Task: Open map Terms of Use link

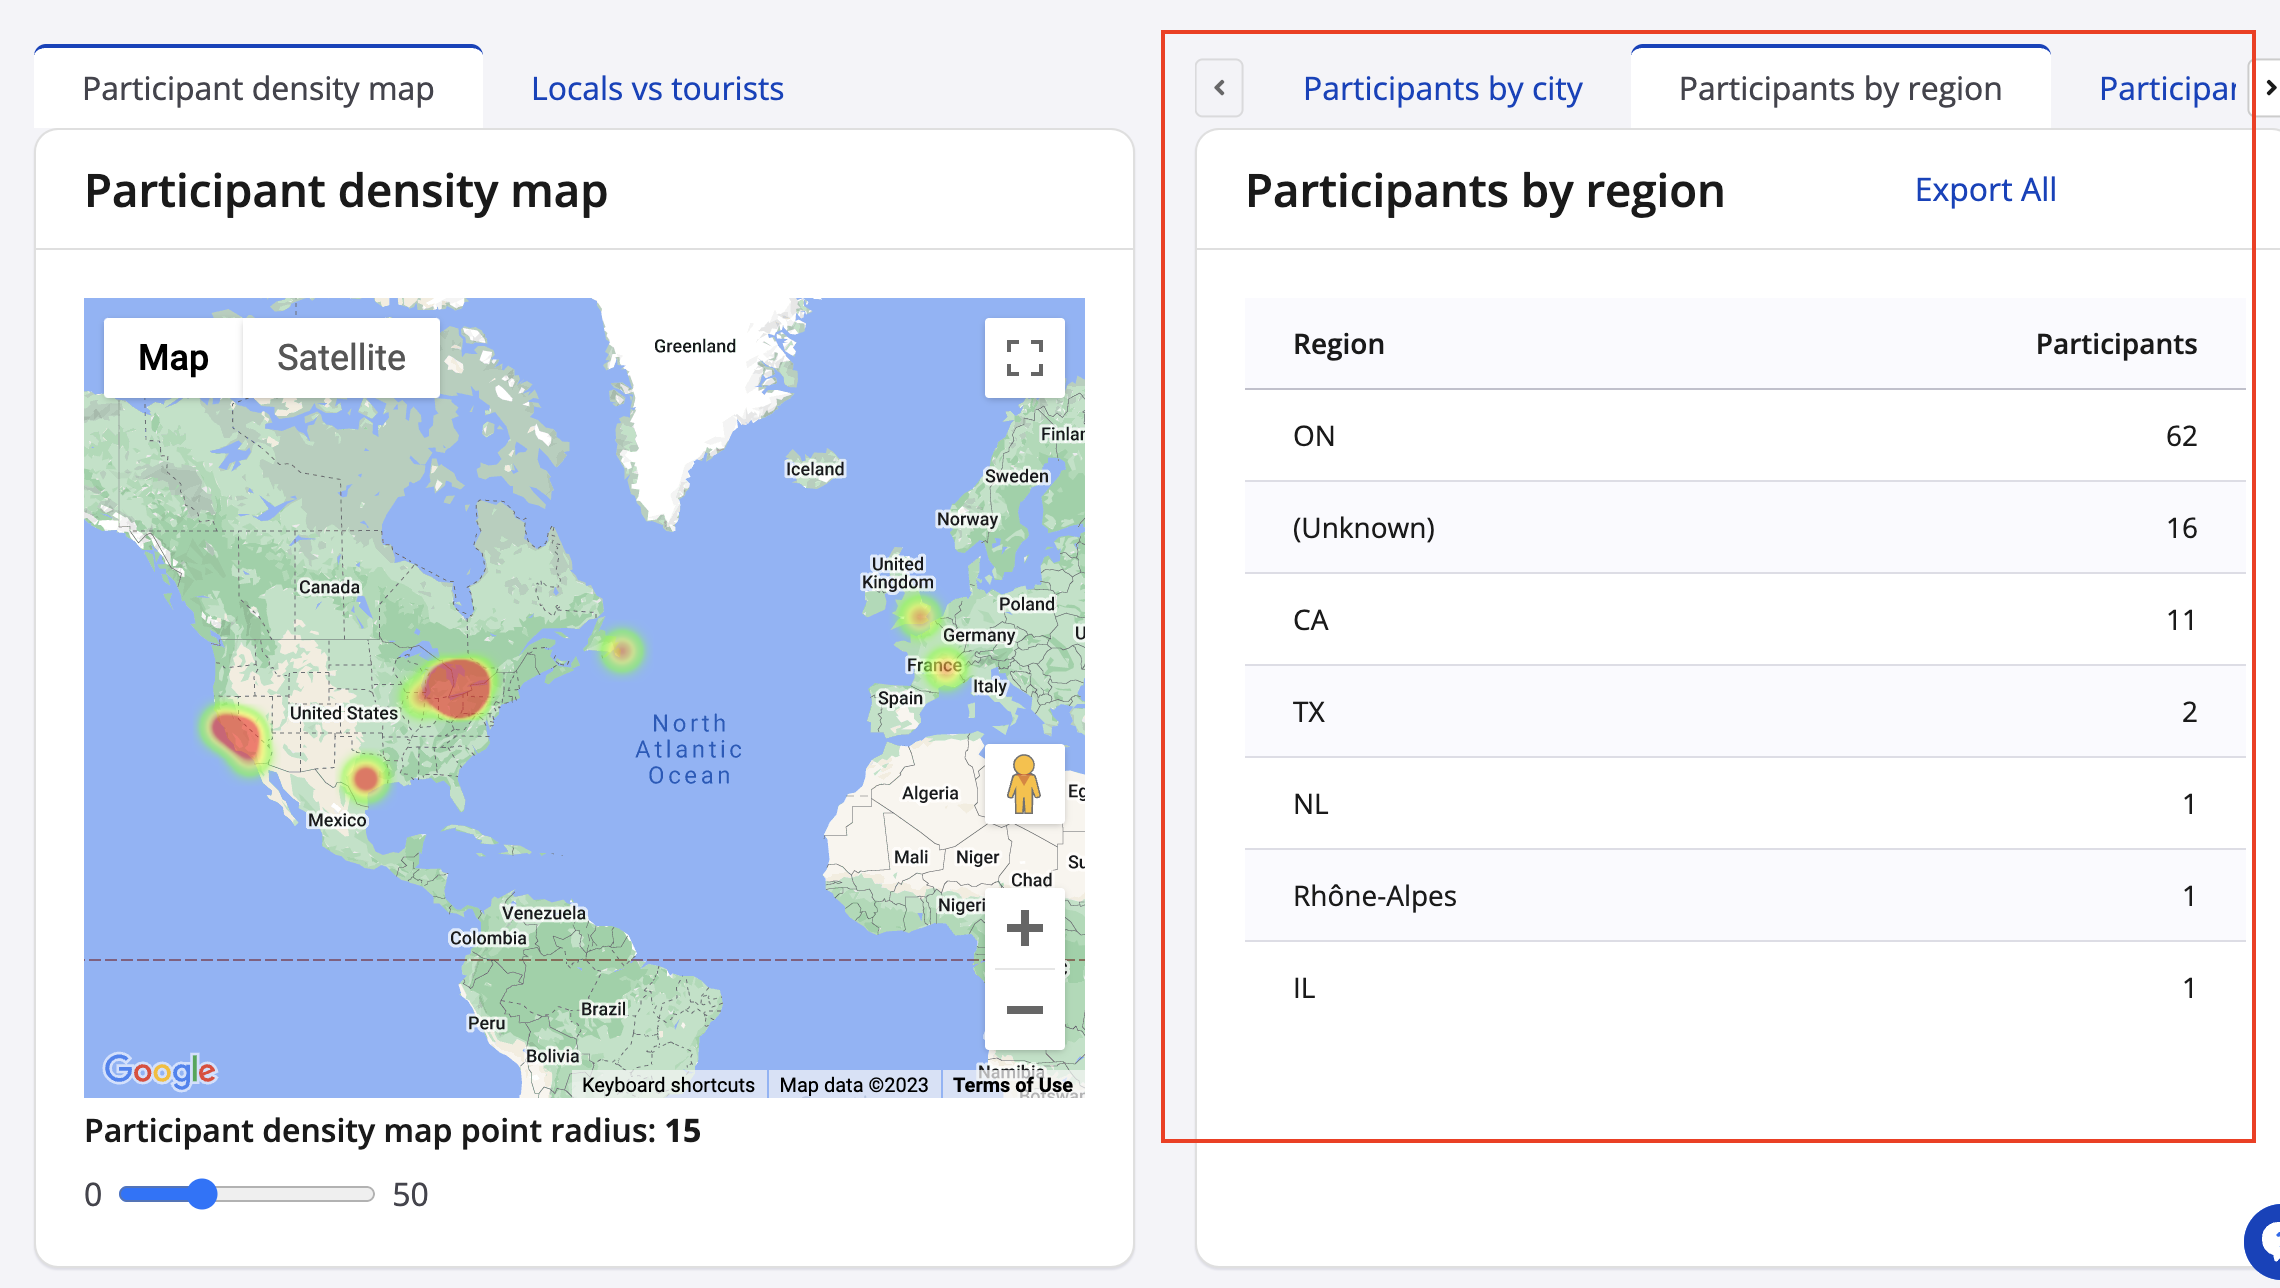Action: (1012, 1085)
